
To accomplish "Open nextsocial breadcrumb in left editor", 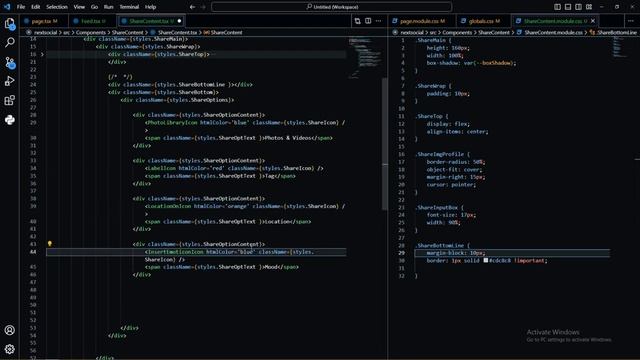I will click(x=45, y=32).
